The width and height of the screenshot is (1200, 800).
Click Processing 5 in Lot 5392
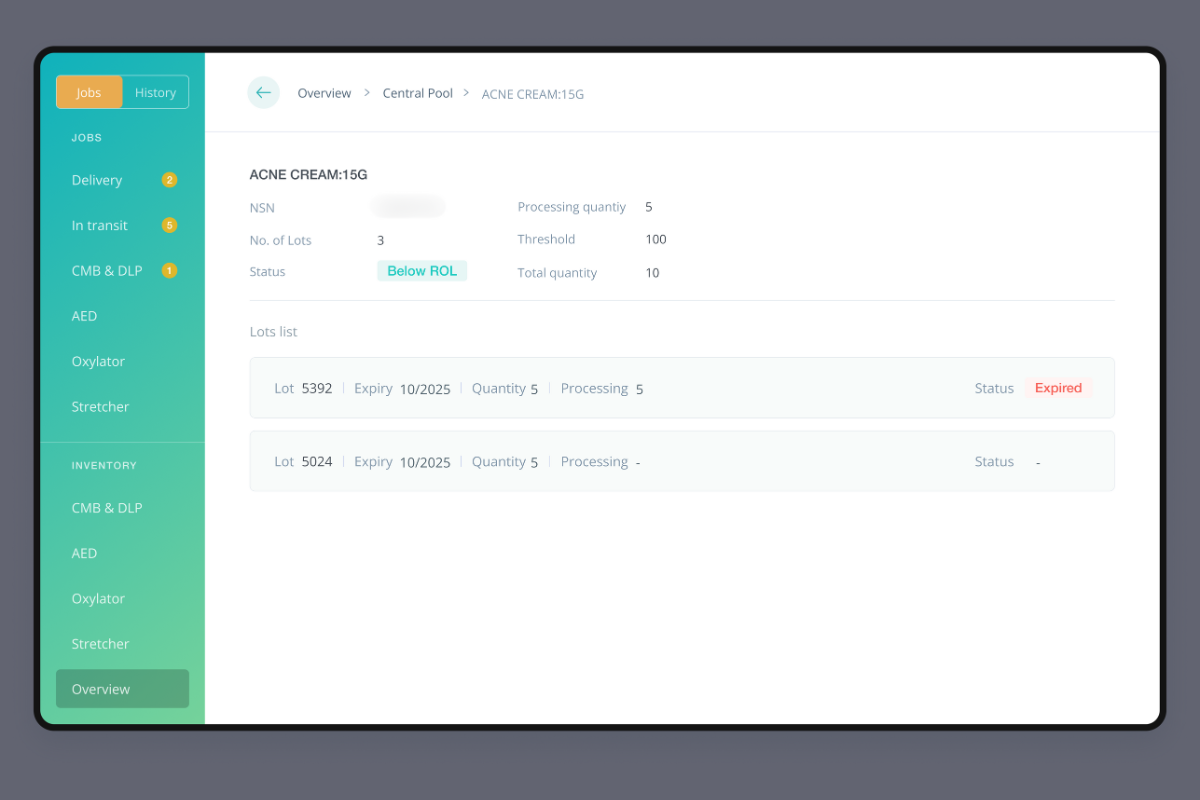click(x=602, y=389)
